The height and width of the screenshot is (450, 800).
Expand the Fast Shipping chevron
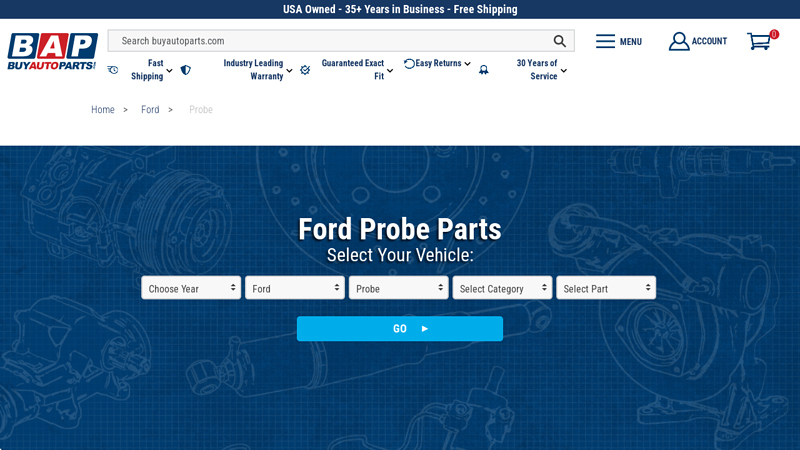[x=169, y=70]
